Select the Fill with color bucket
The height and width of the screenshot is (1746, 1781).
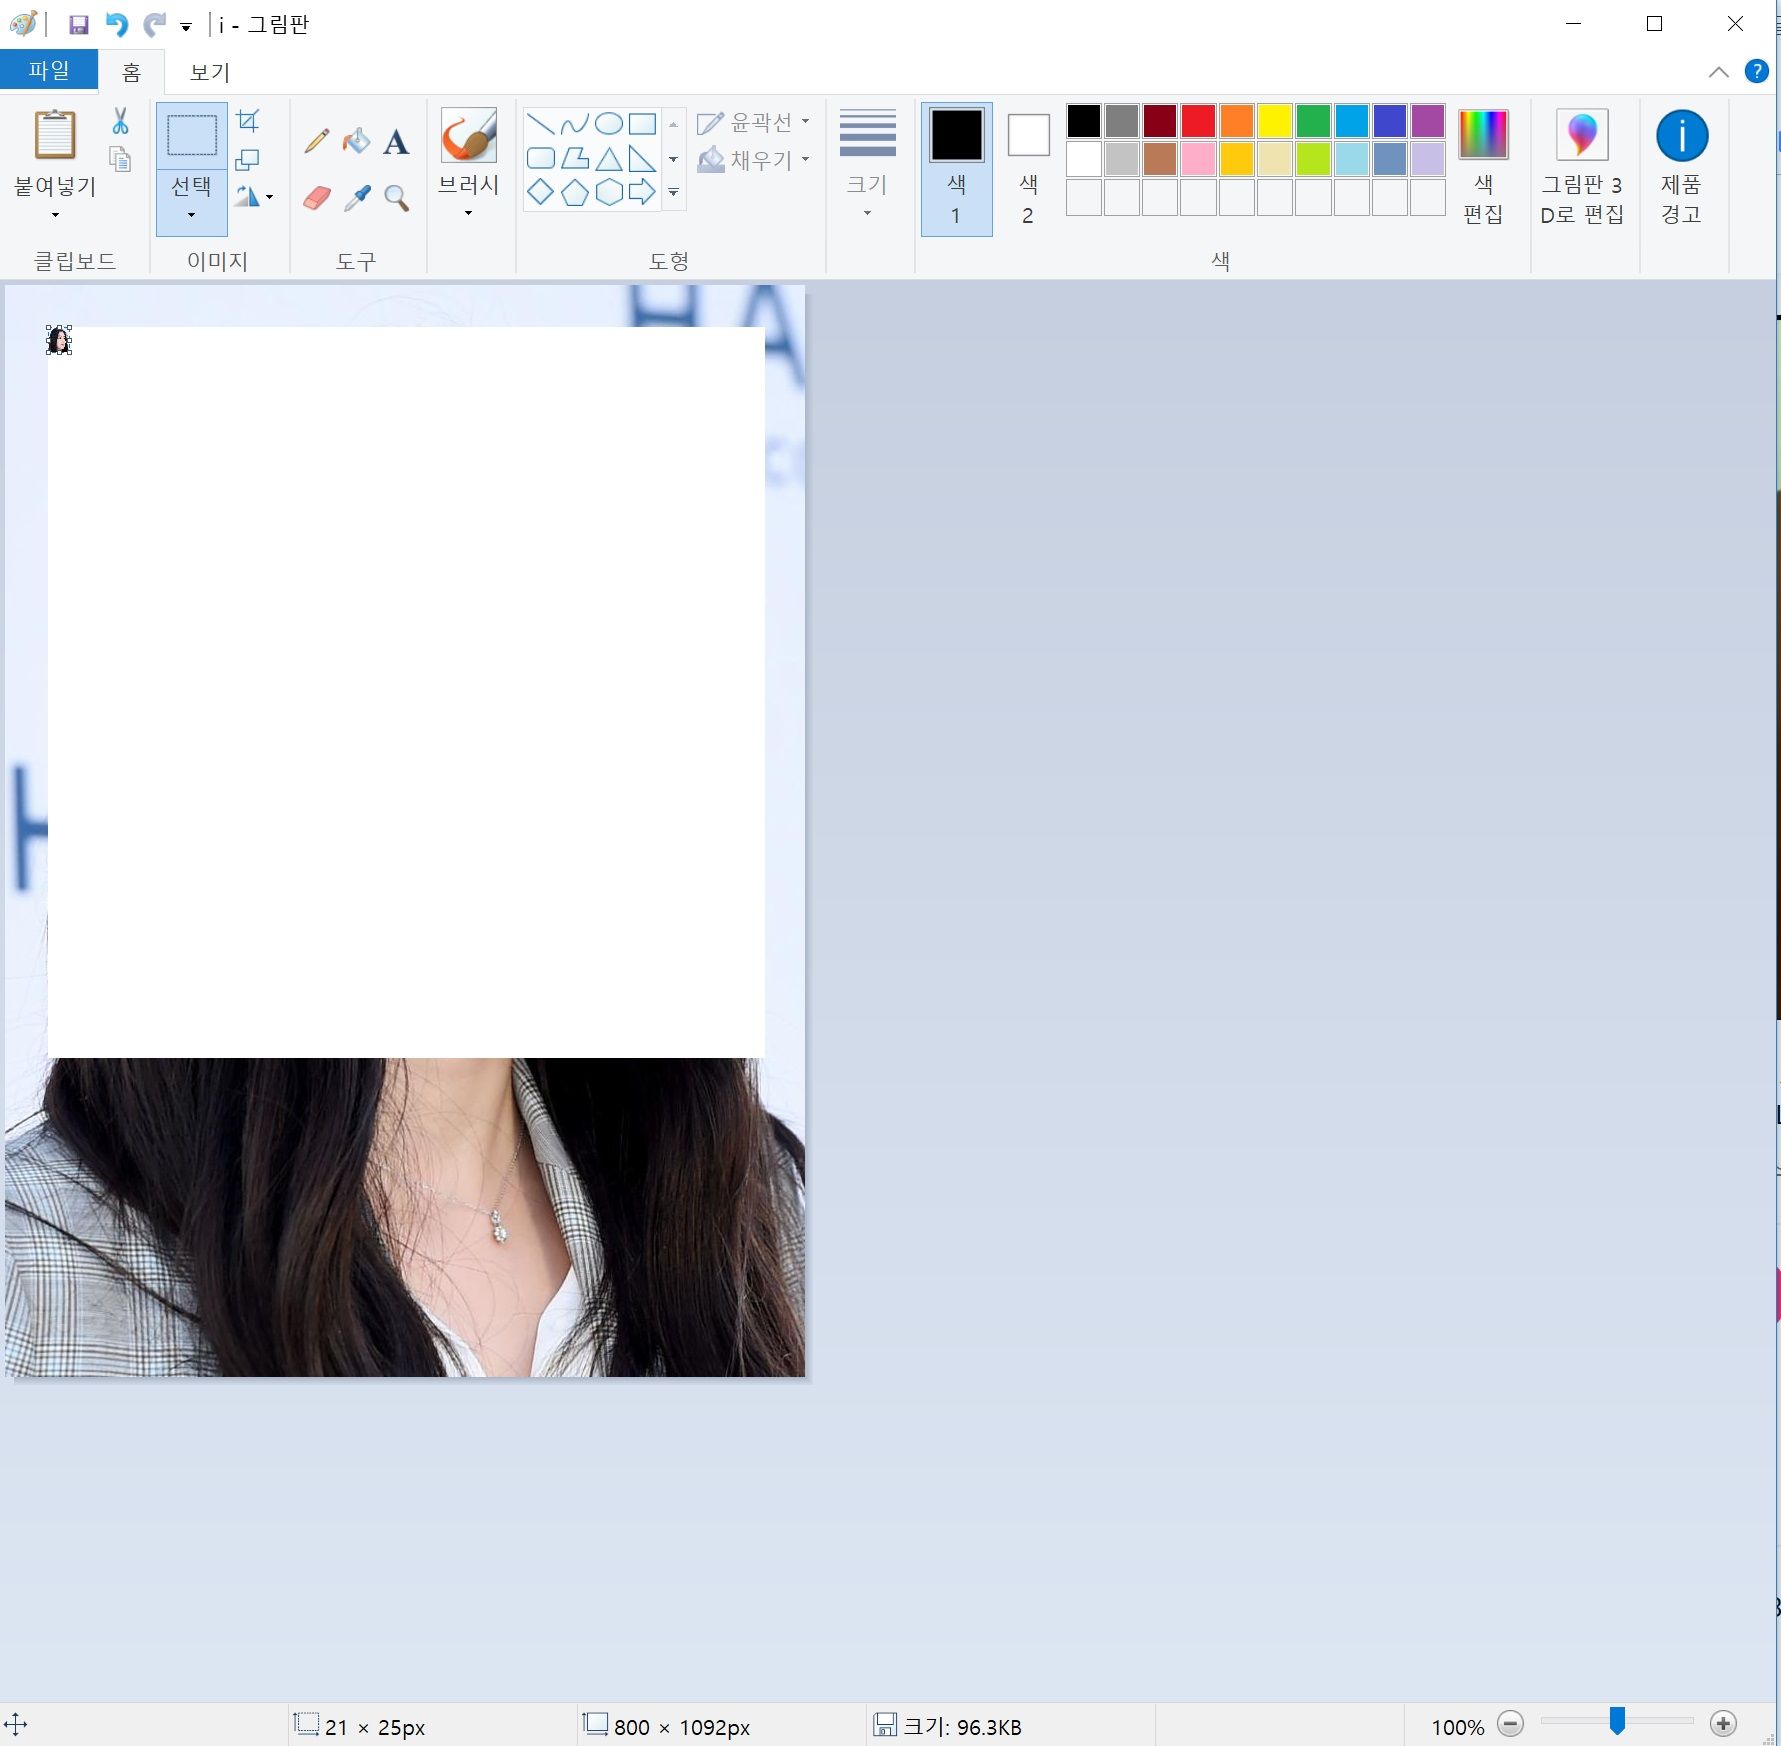click(356, 142)
